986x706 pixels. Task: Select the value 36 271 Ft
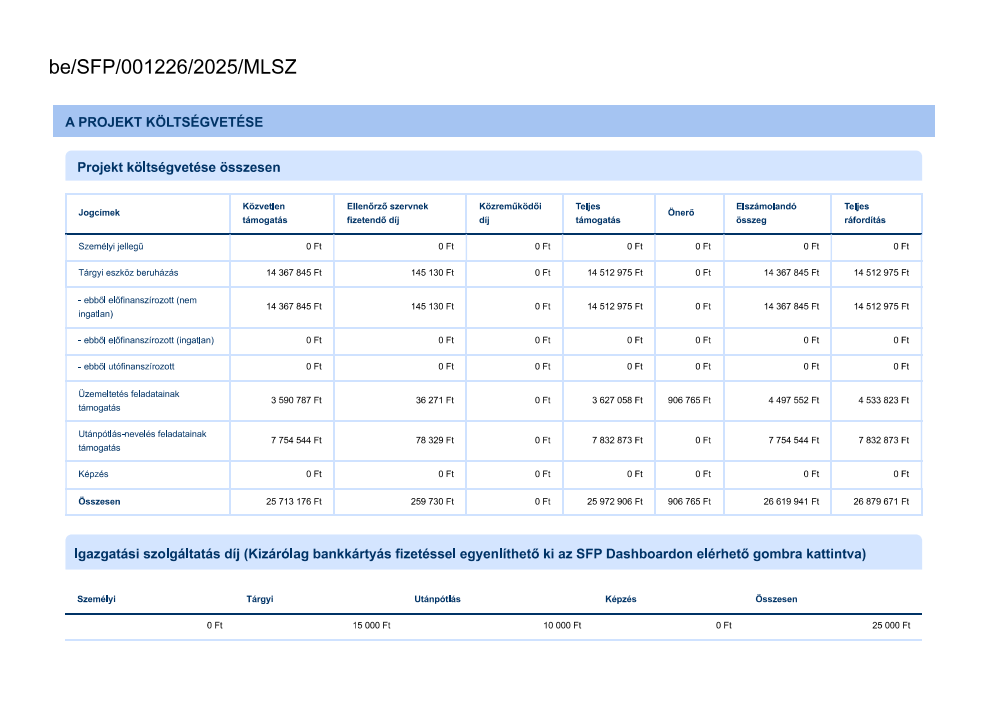tap(435, 400)
